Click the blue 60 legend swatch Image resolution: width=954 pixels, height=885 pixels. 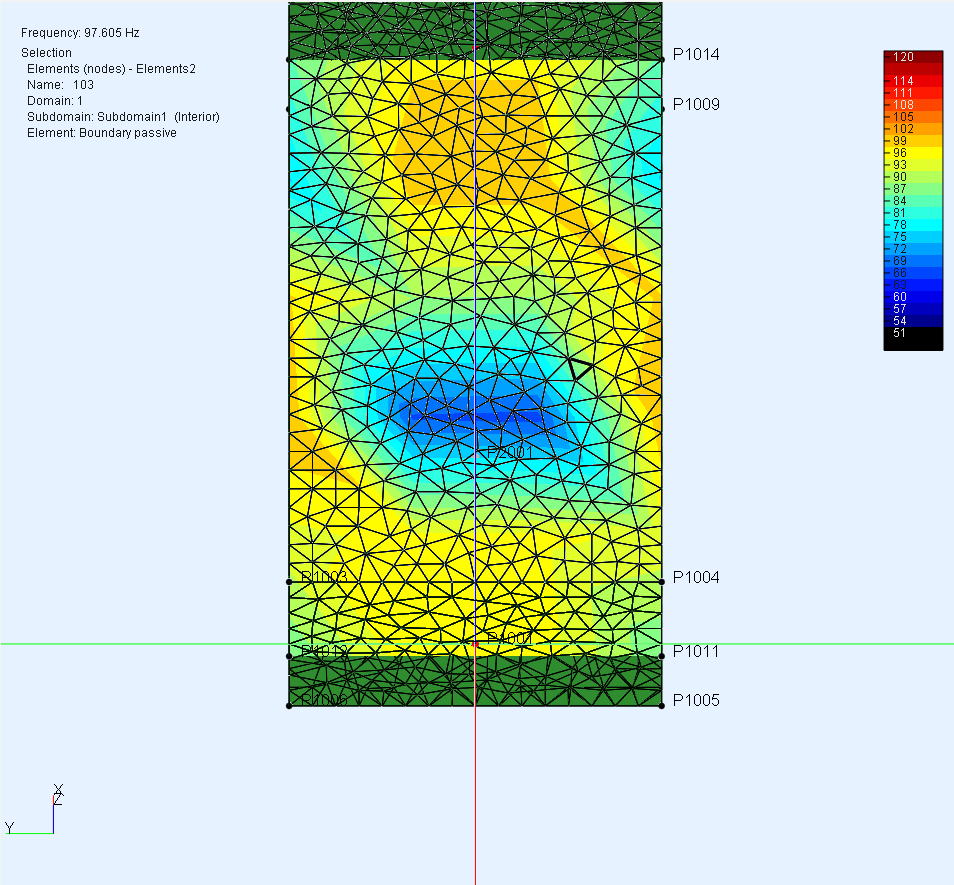[x=913, y=297]
